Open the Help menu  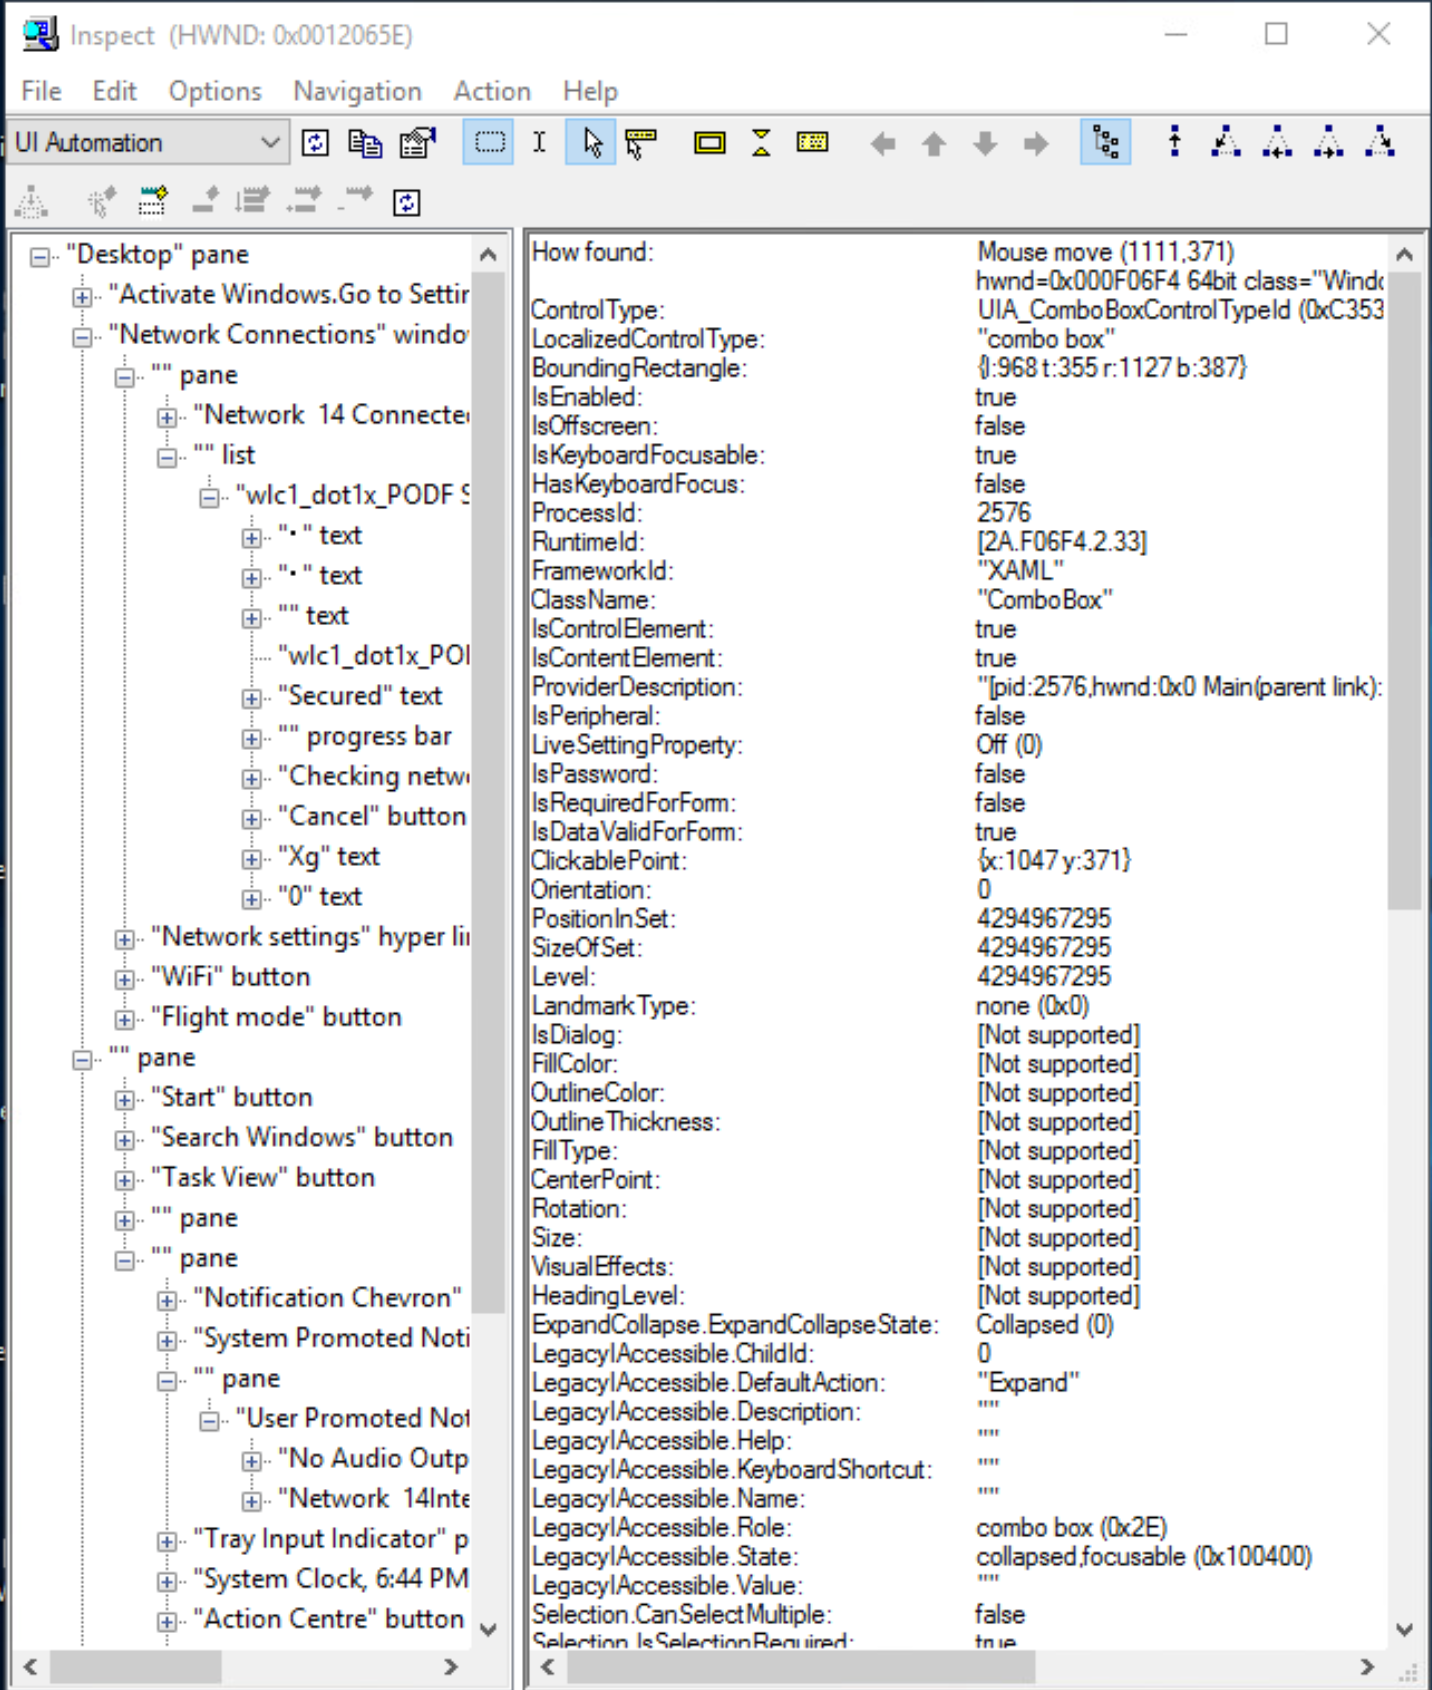(x=590, y=91)
